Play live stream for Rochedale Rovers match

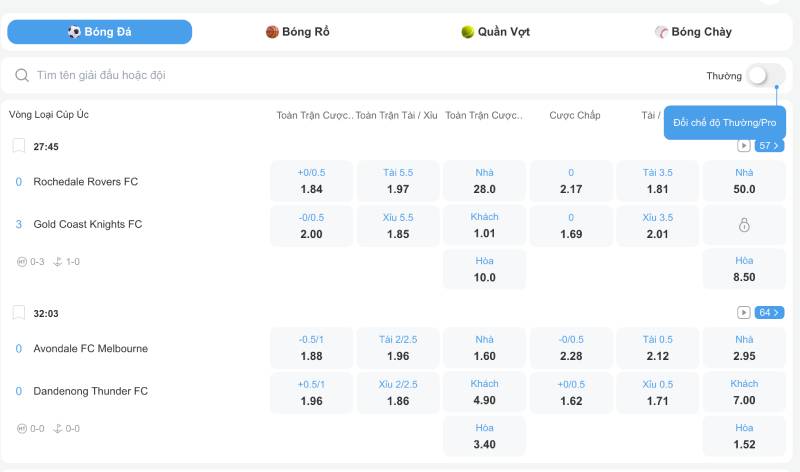tap(743, 146)
